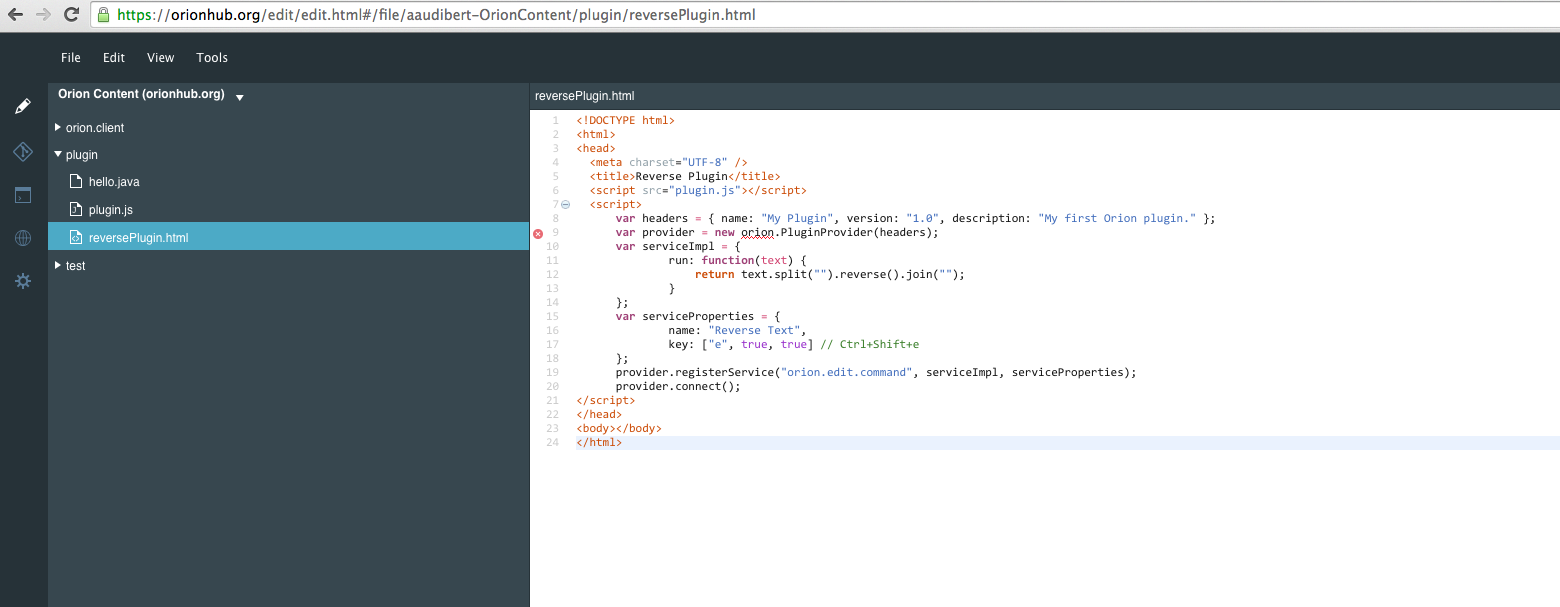Open the Sites globe sidebar icon
This screenshot has height=607, width=1560.
(23, 238)
